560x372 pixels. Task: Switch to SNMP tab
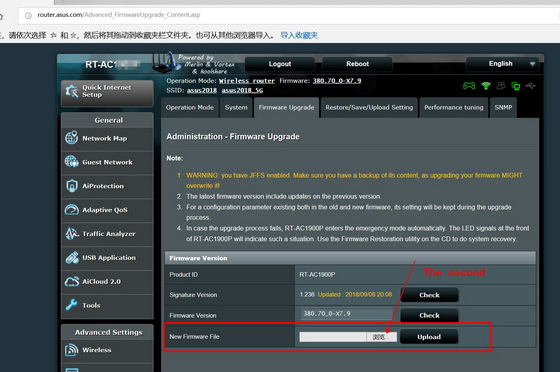coord(503,107)
